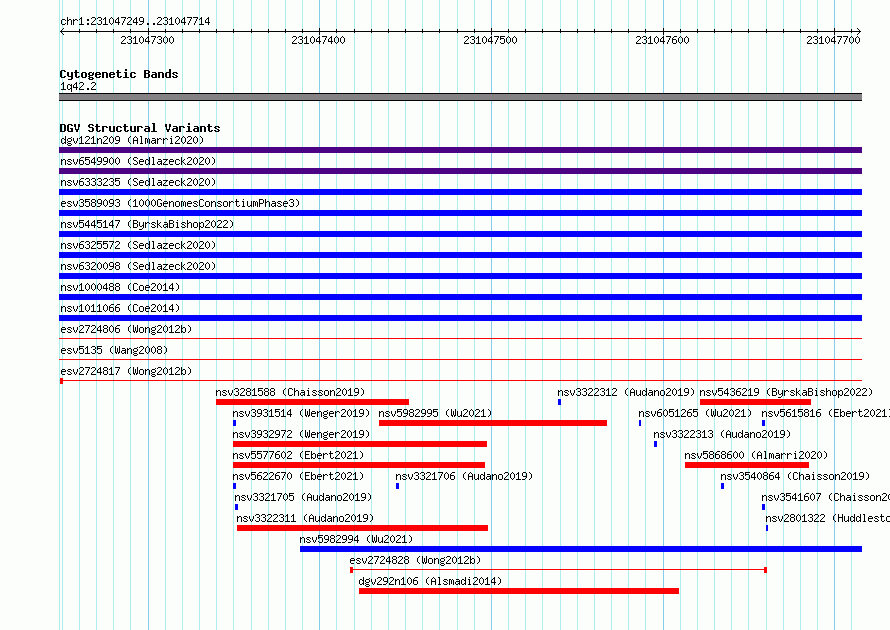Click ruler position 231047400
The image size is (890, 630).
point(318,40)
